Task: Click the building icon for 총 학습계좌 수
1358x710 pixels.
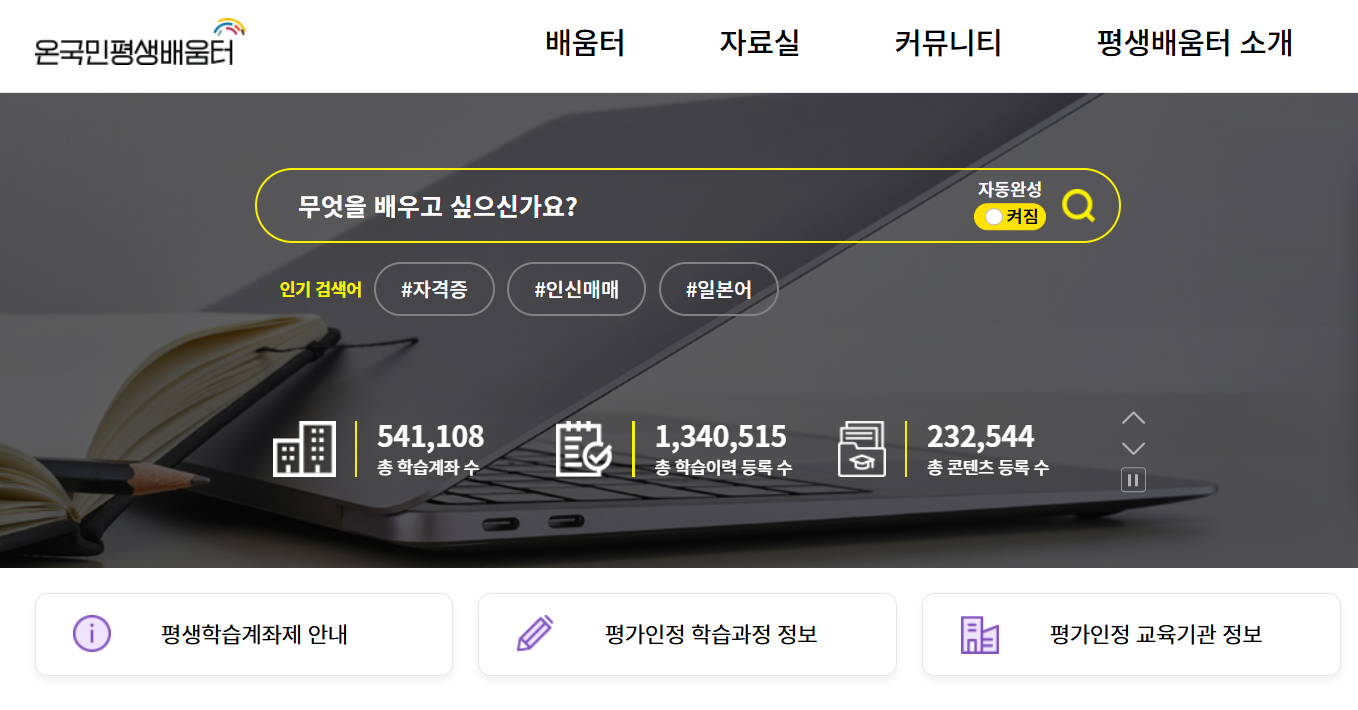Action: coord(304,449)
